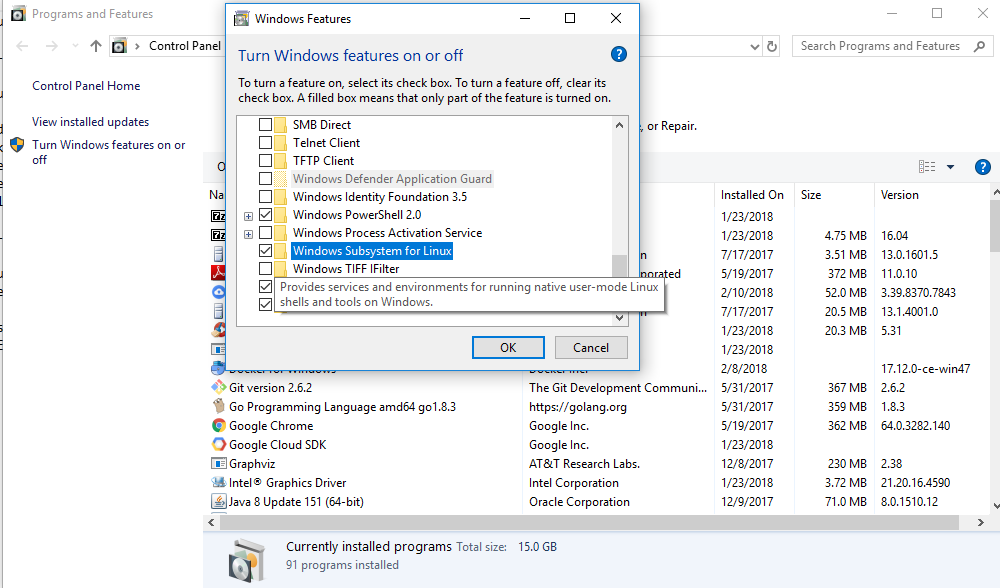Open the address bar dropdown chevron
1000x588 pixels.
pyautogui.click(x=756, y=45)
